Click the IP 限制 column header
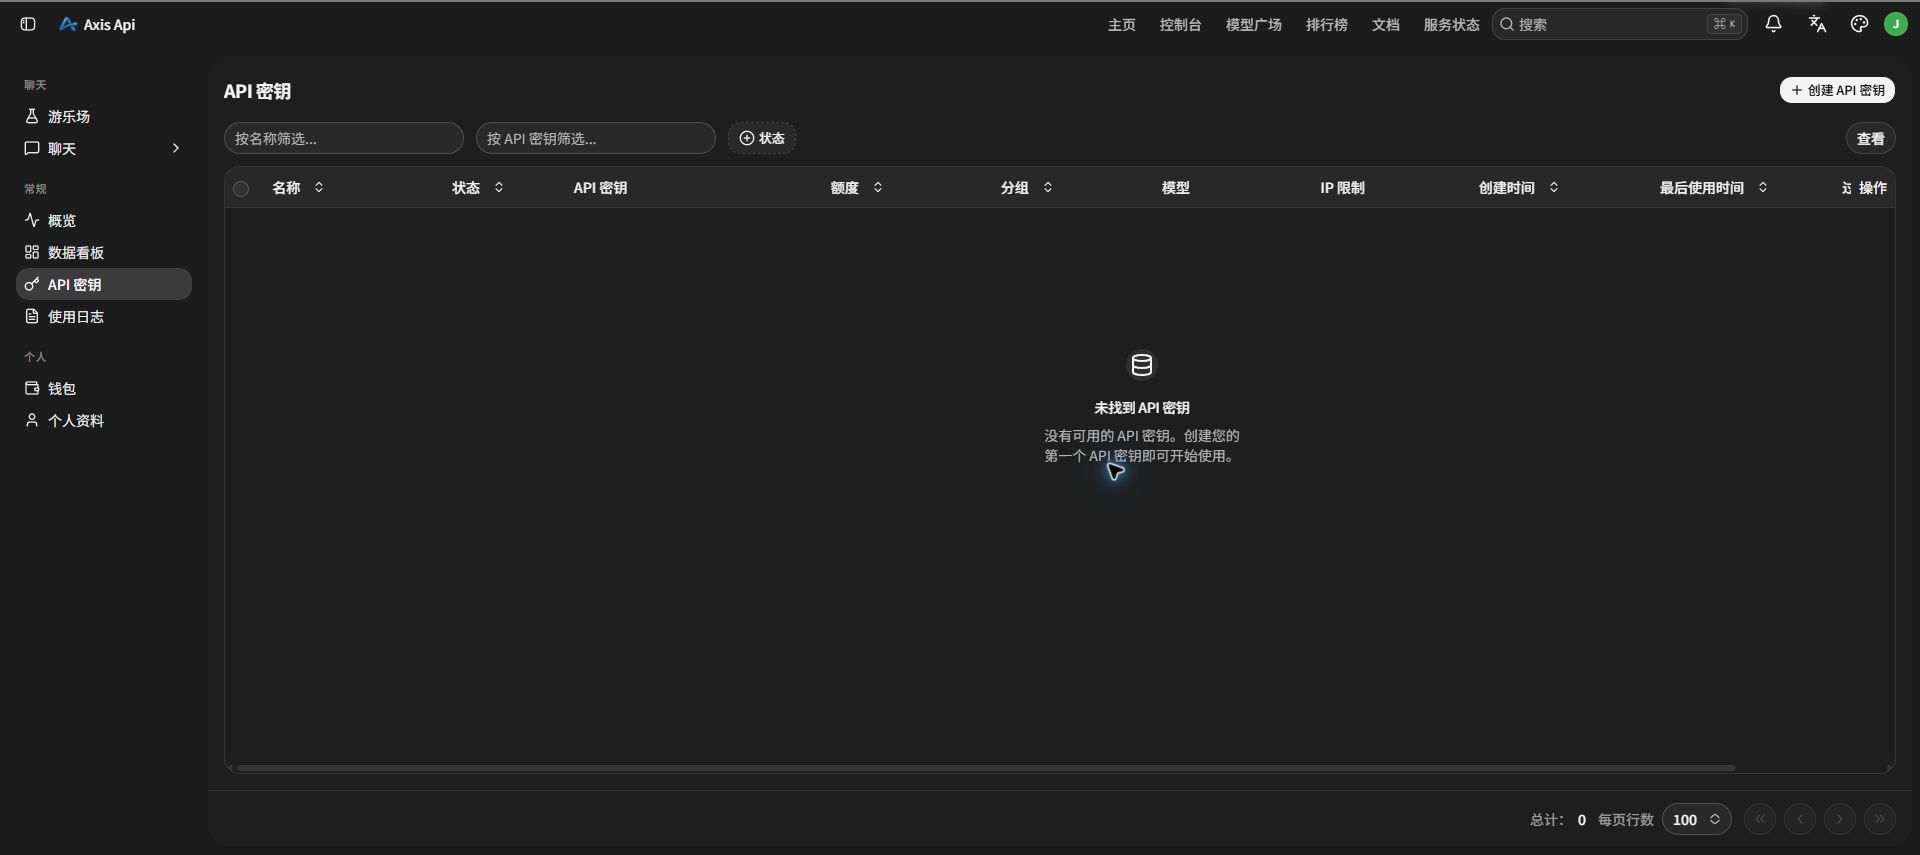 coord(1342,187)
